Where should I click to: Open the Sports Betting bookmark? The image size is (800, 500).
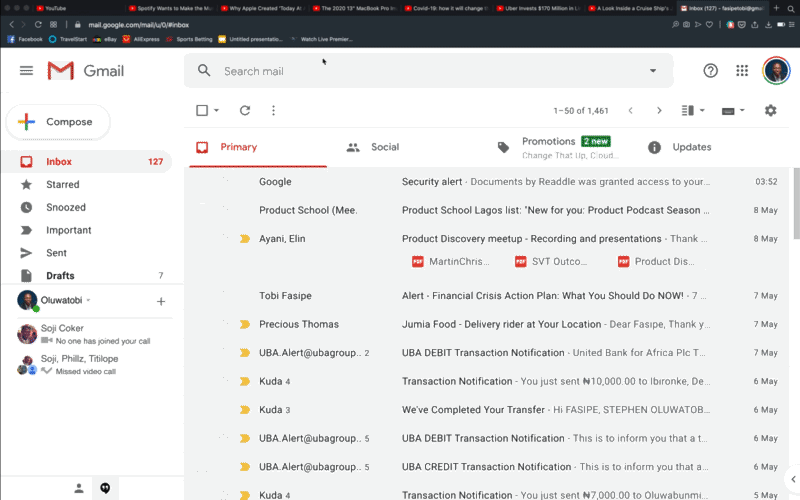189,39
